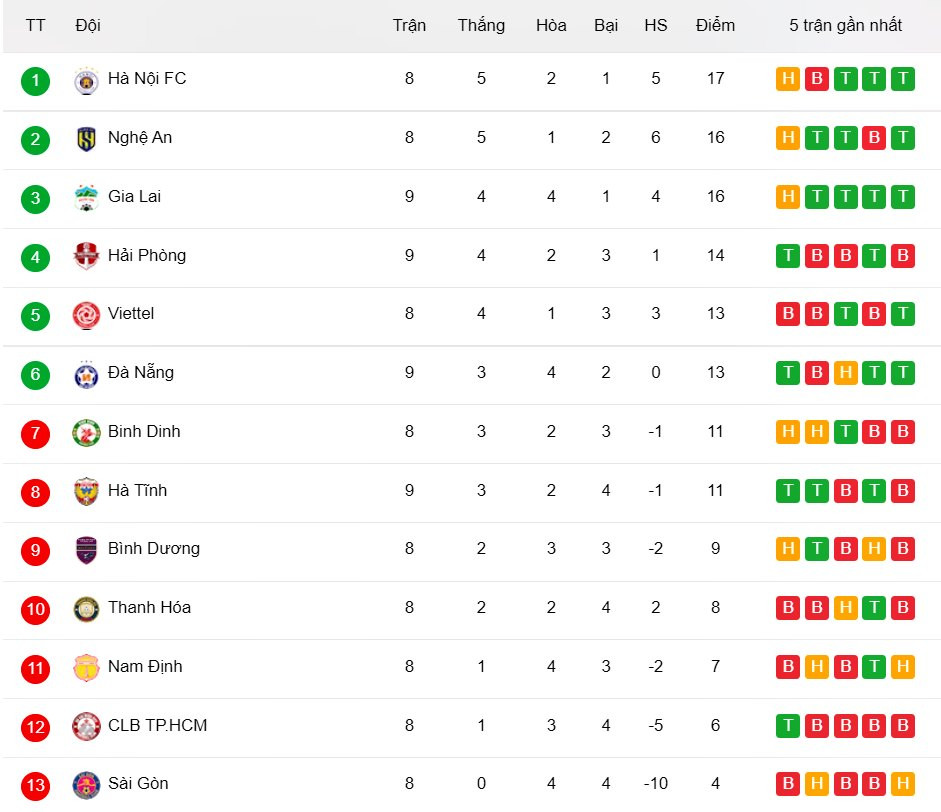Click the Bình Dương club crest
This screenshot has width=941, height=812.
point(87,550)
